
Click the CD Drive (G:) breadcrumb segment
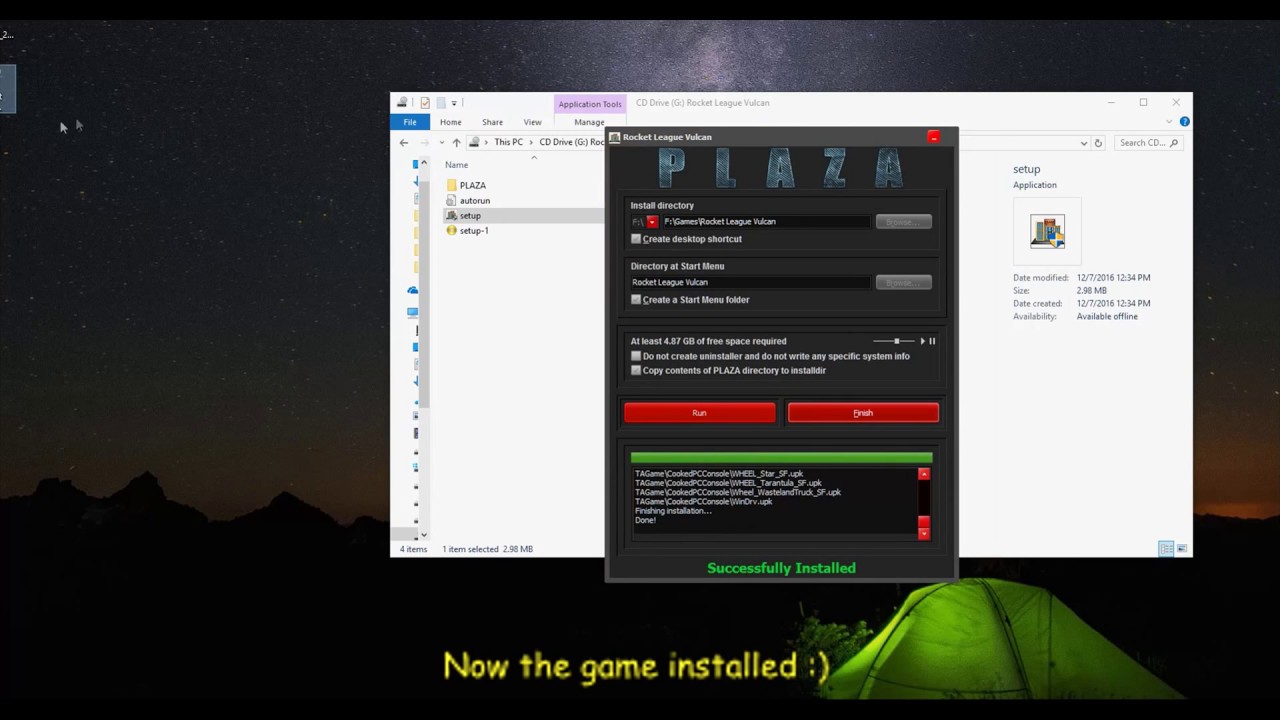[572, 142]
